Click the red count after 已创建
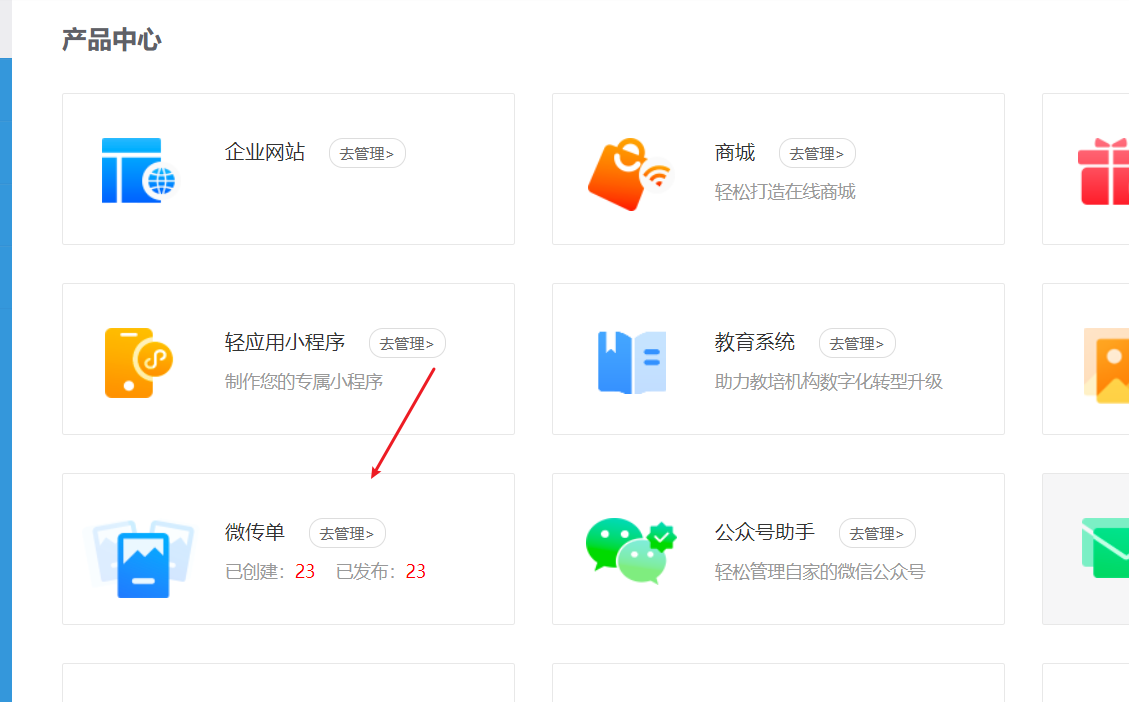 pos(305,572)
